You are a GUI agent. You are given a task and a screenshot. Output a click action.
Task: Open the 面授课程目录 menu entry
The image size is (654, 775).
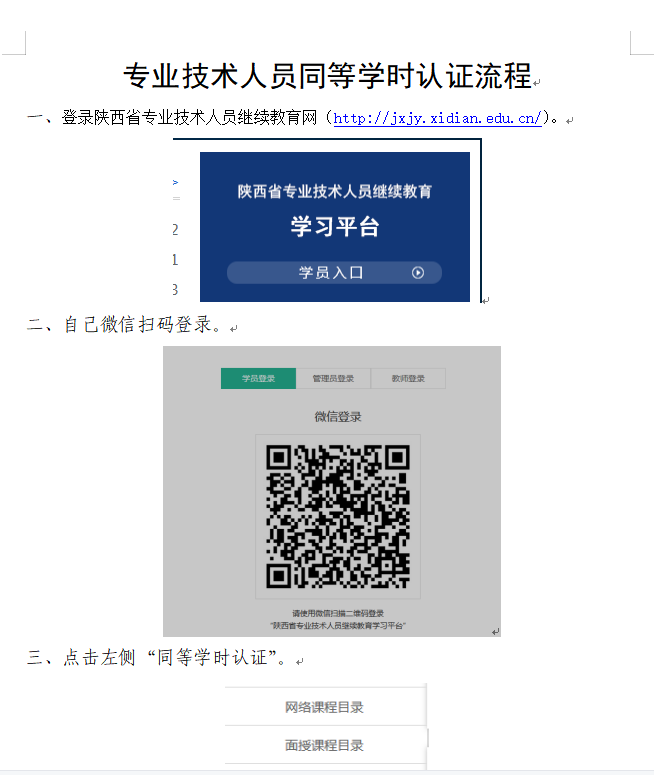point(324,745)
